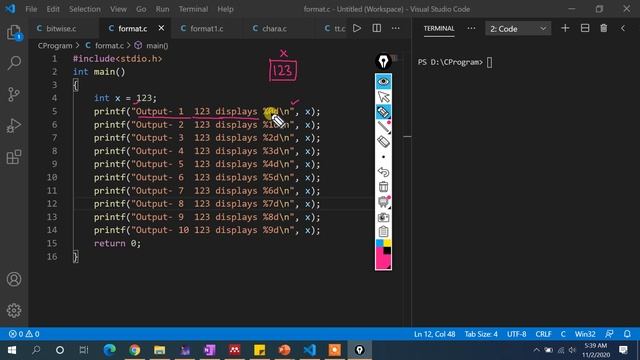Close the format.c tab

pos(161,28)
